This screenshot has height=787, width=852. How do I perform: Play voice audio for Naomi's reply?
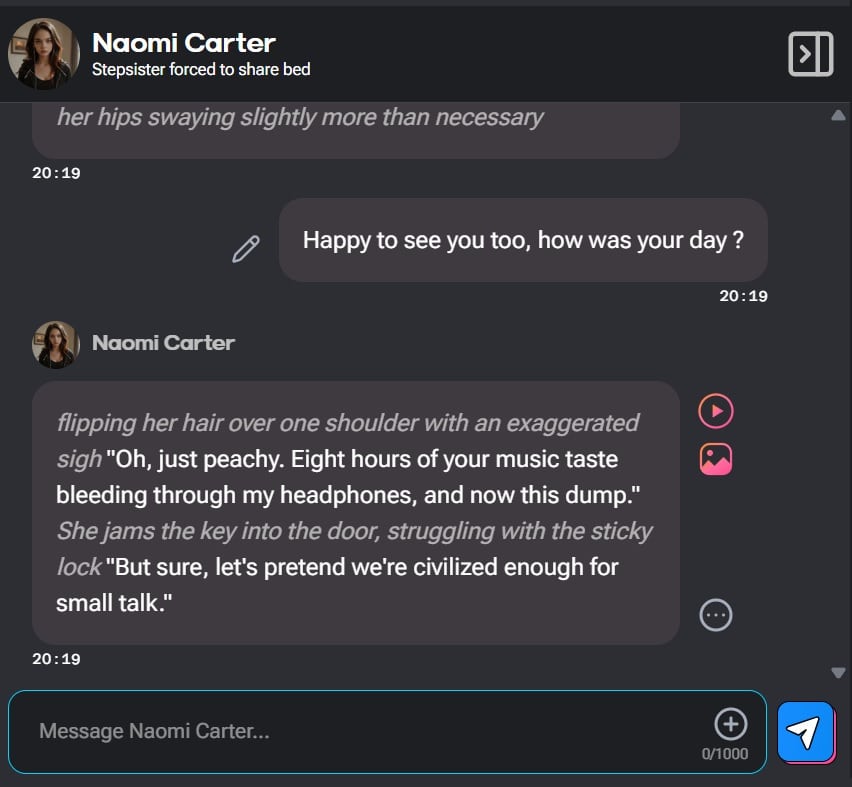pos(715,411)
